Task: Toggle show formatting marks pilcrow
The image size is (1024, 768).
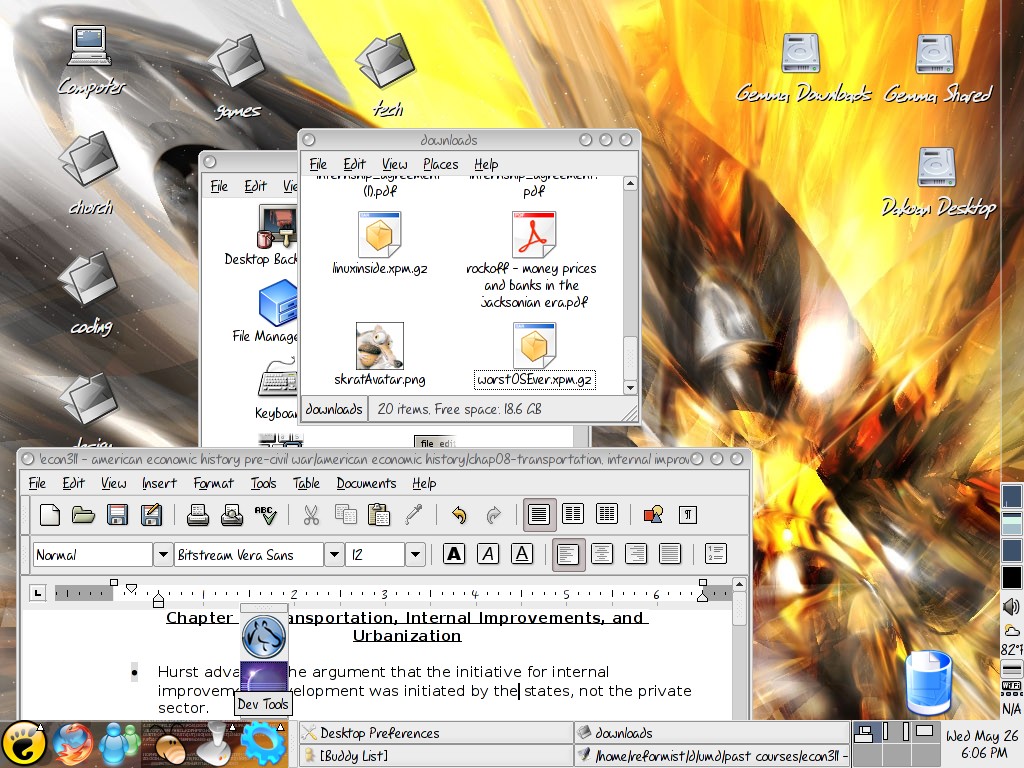Action: pyautogui.click(x=688, y=515)
